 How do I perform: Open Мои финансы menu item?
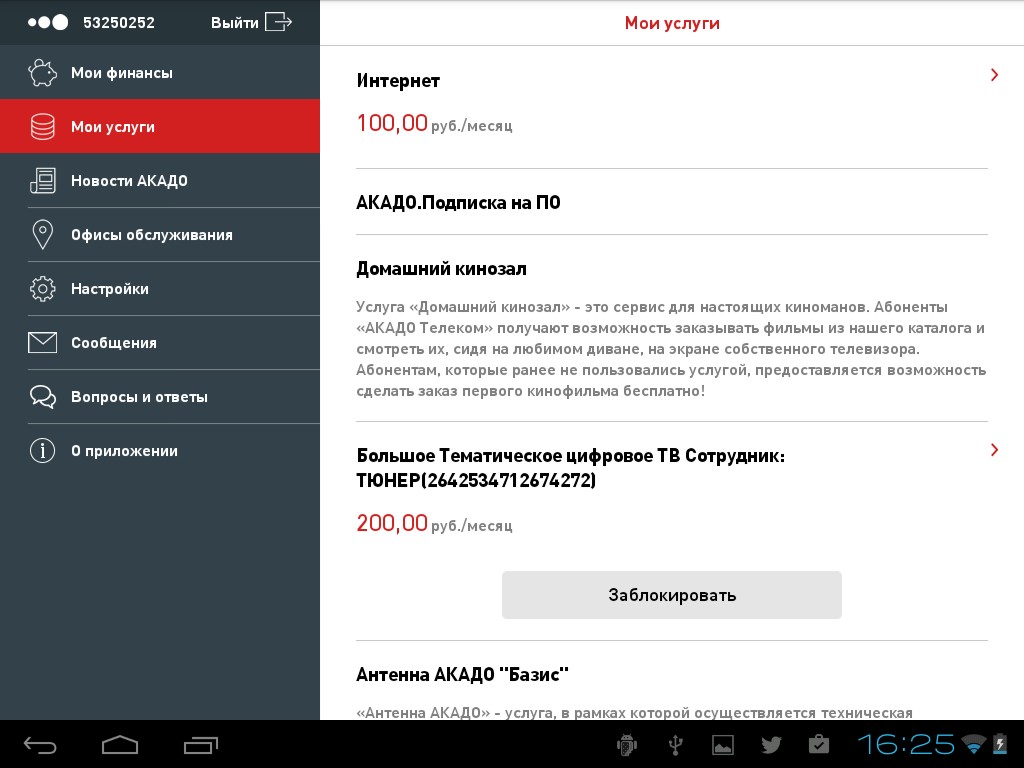click(160, 72)
